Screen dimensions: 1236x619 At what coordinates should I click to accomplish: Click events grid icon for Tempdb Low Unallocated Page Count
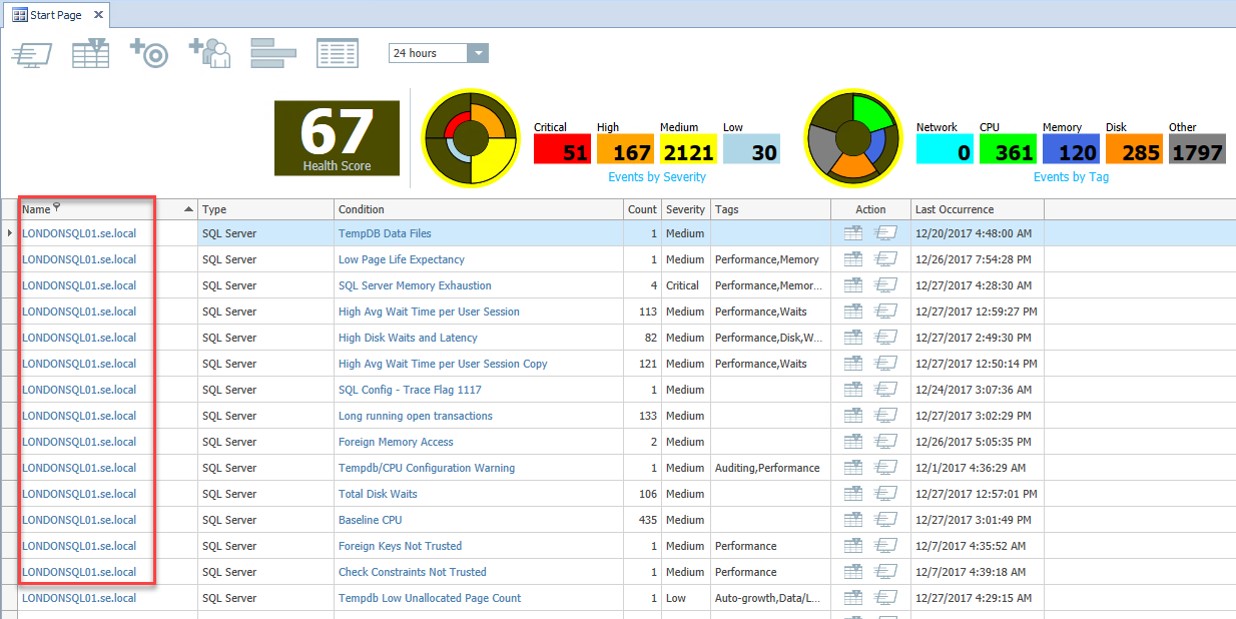point(853,597)
